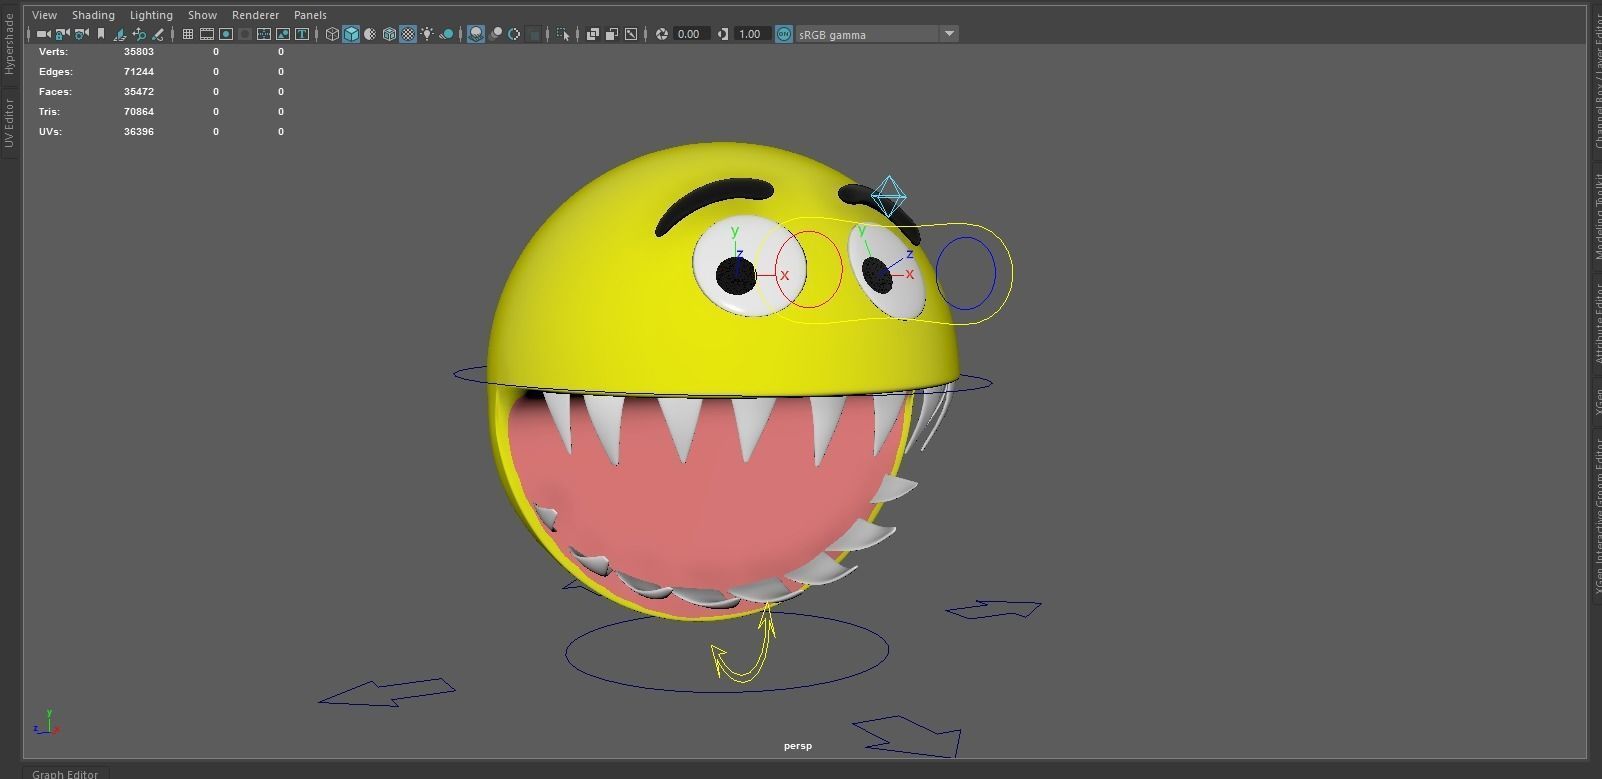The image size is (1602, 779).
Task: Select the cyan diamond head control
Action: [x=888, y=196]
